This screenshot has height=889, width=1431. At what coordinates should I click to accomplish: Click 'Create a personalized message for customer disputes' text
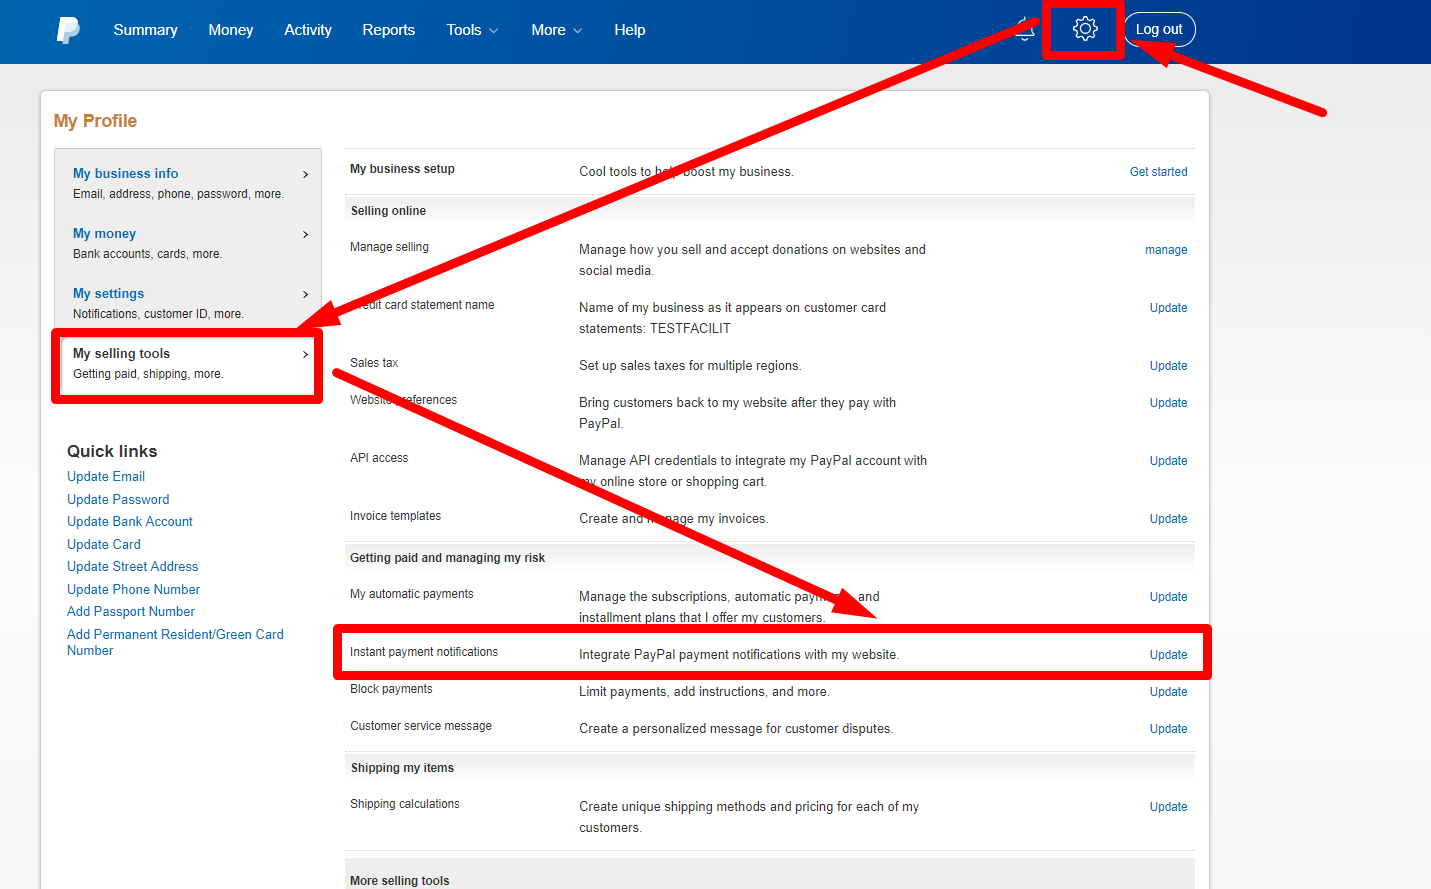click(x=736, y=729)
